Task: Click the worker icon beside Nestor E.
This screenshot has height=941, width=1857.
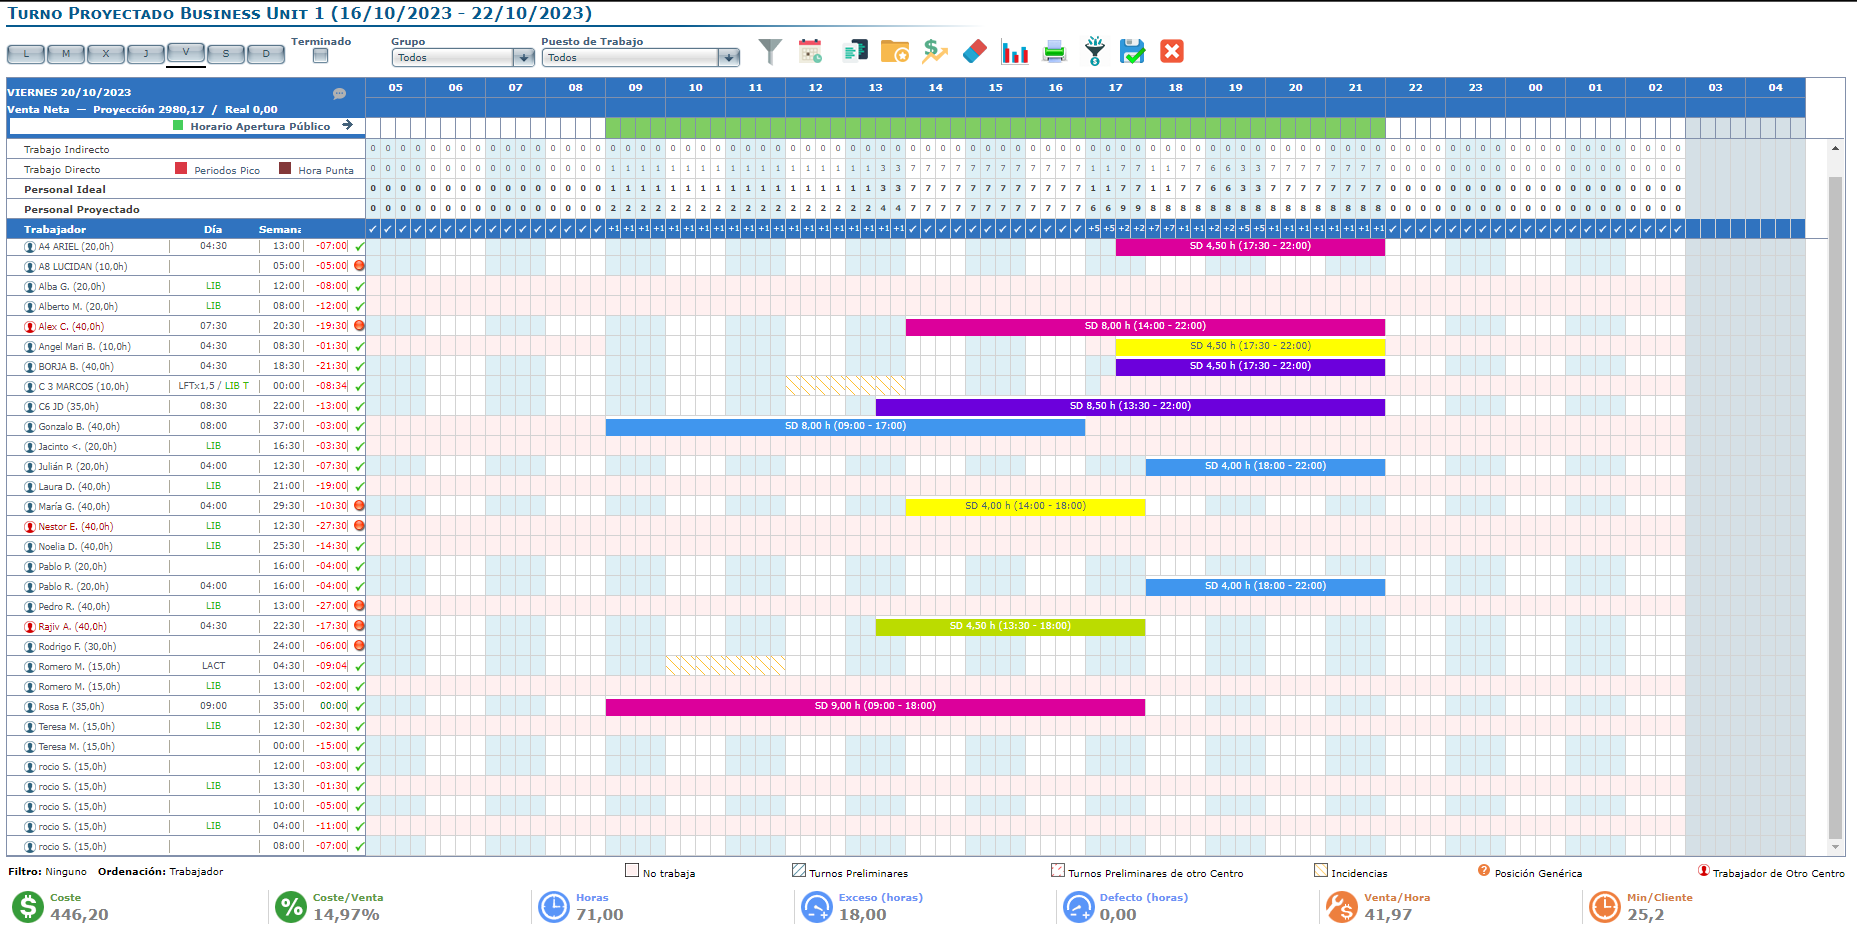Action: click(30, 526)
